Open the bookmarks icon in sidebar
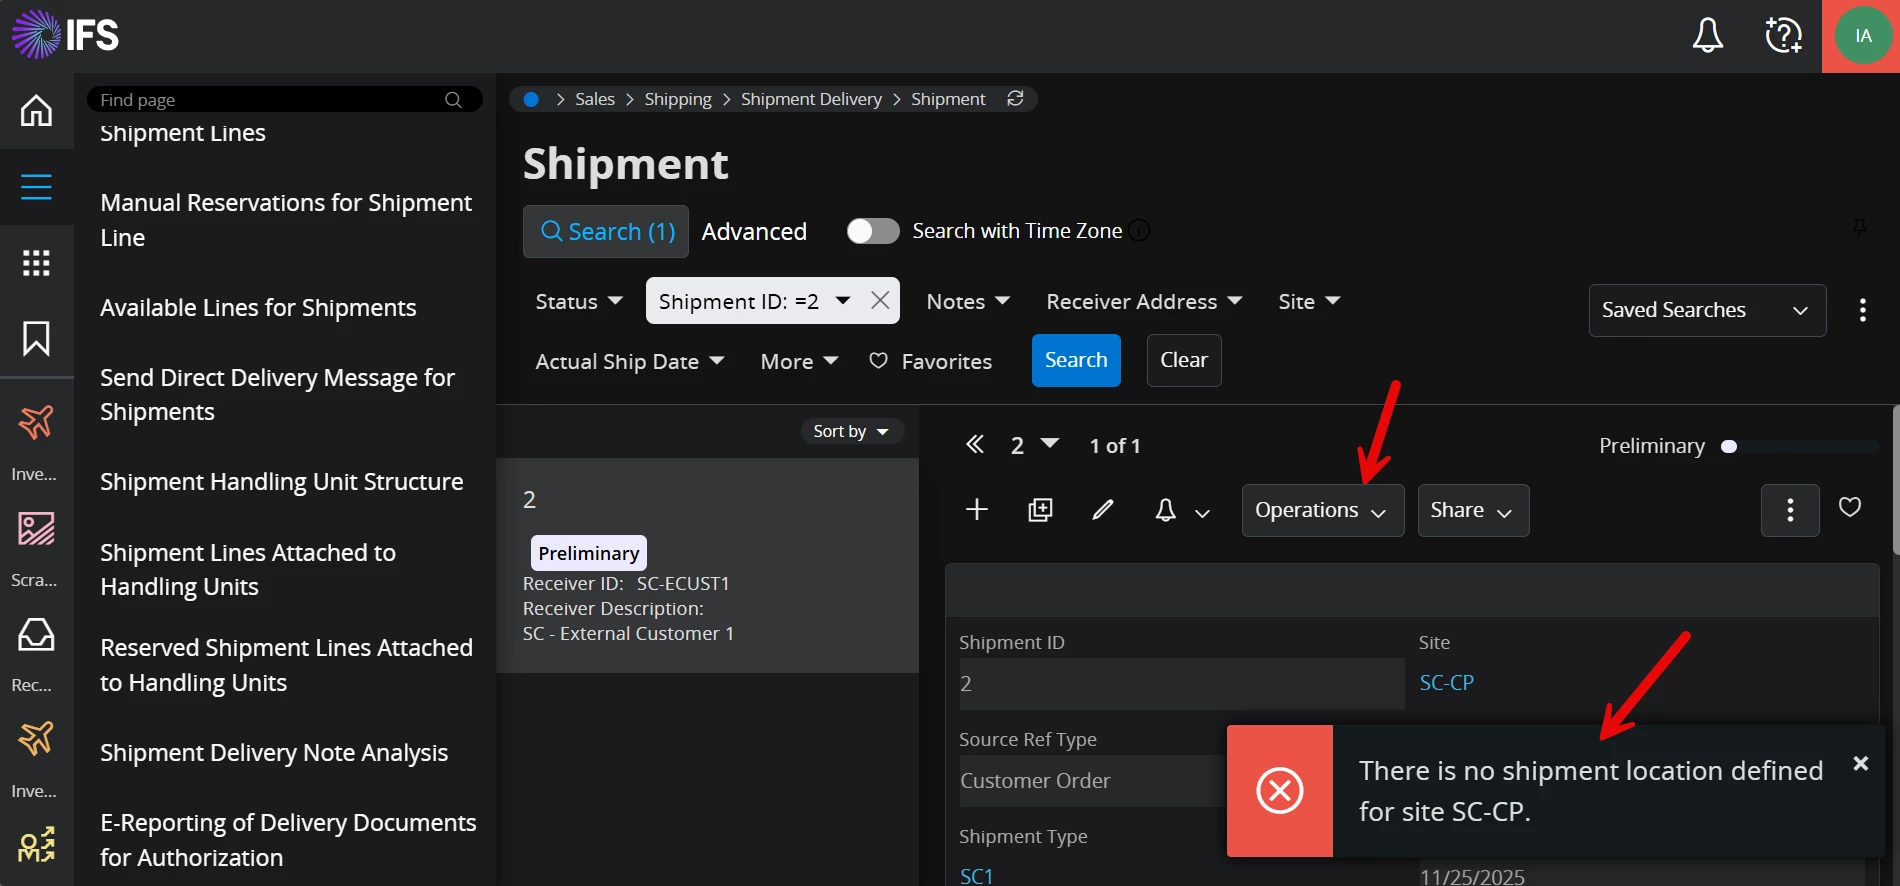1900x886 pixels. [x=37, y=339]
